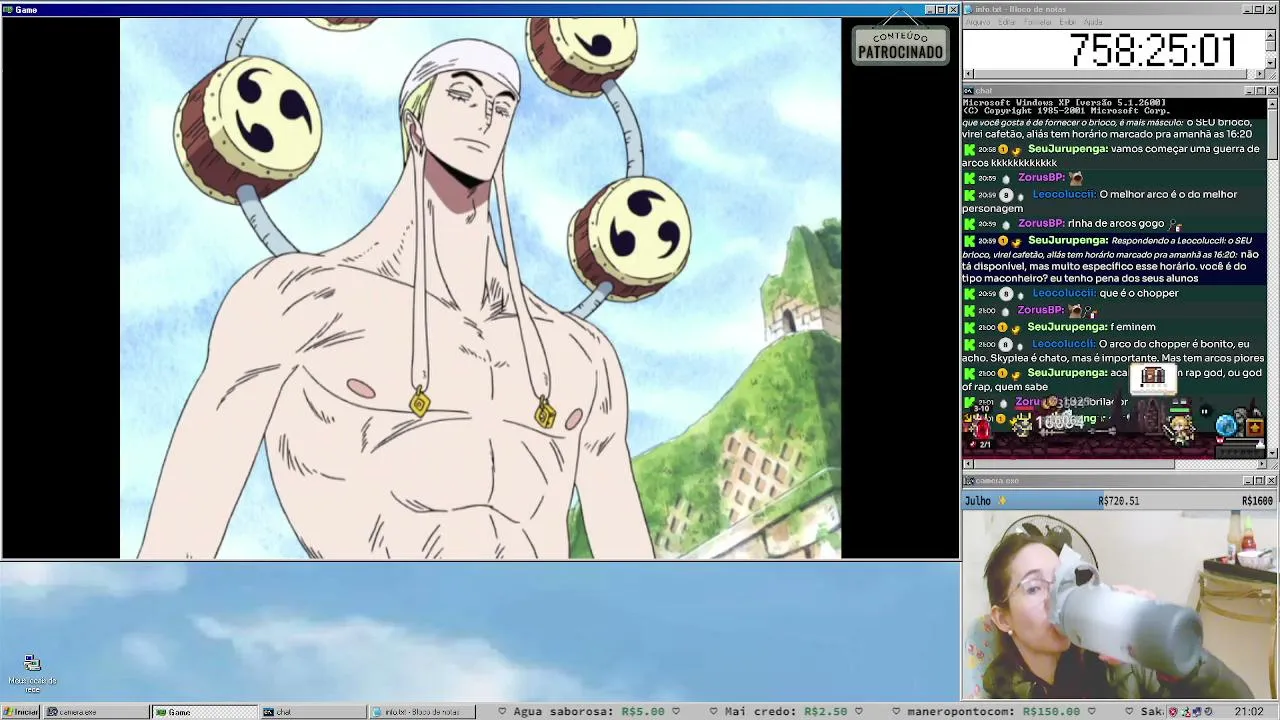The width and height of the screenshot is (1280, 720).
Task: Click 'rinha de arcos gogo' chat message
Action: (x=1117, y=224)
